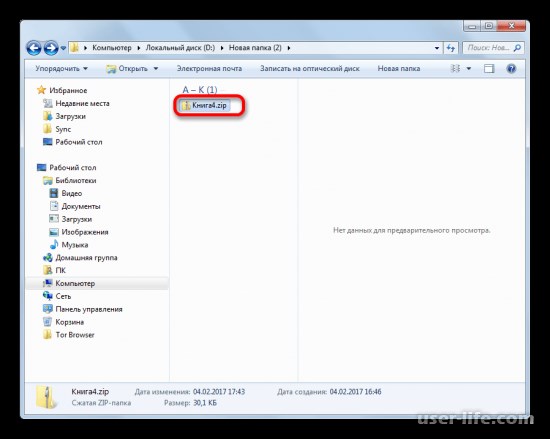Screen dimensions: 550x439
Task: Go back with the Back arrow button
Action: pos(34,48)
